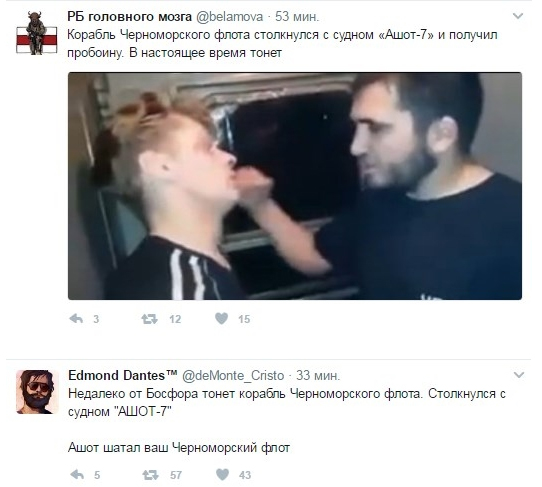Open the РБ головного мозга display name
The width and height of the screenshot is (542, 487).
coord(129,16)
